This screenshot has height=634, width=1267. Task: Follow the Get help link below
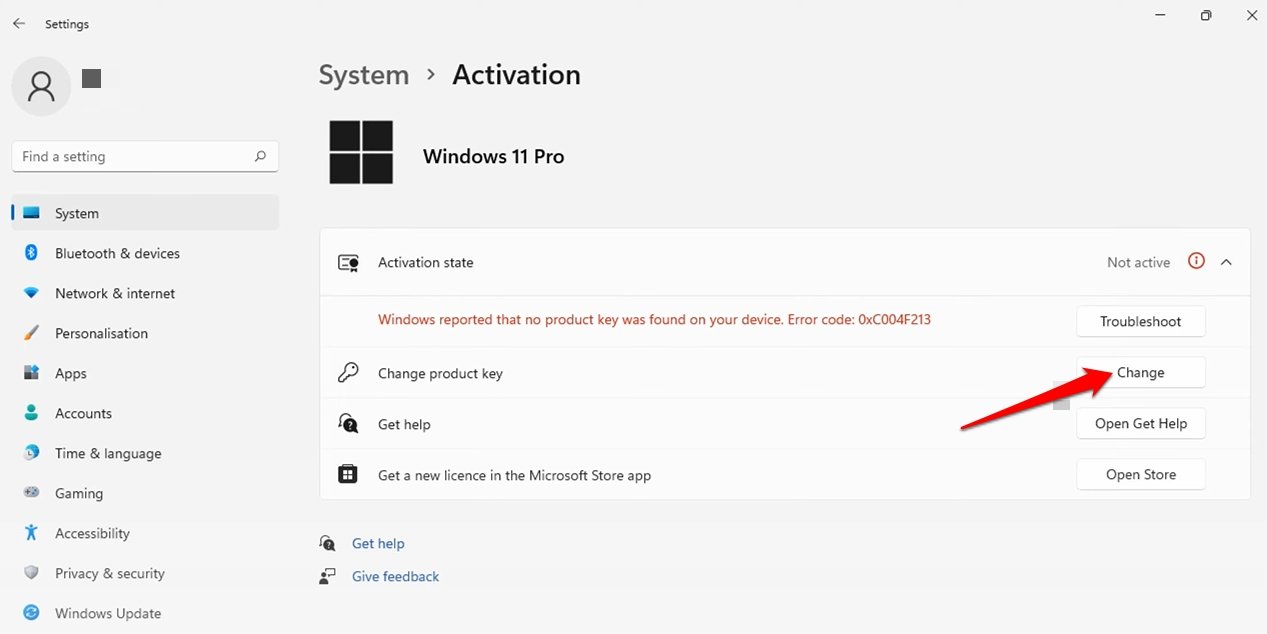point(378,543)
